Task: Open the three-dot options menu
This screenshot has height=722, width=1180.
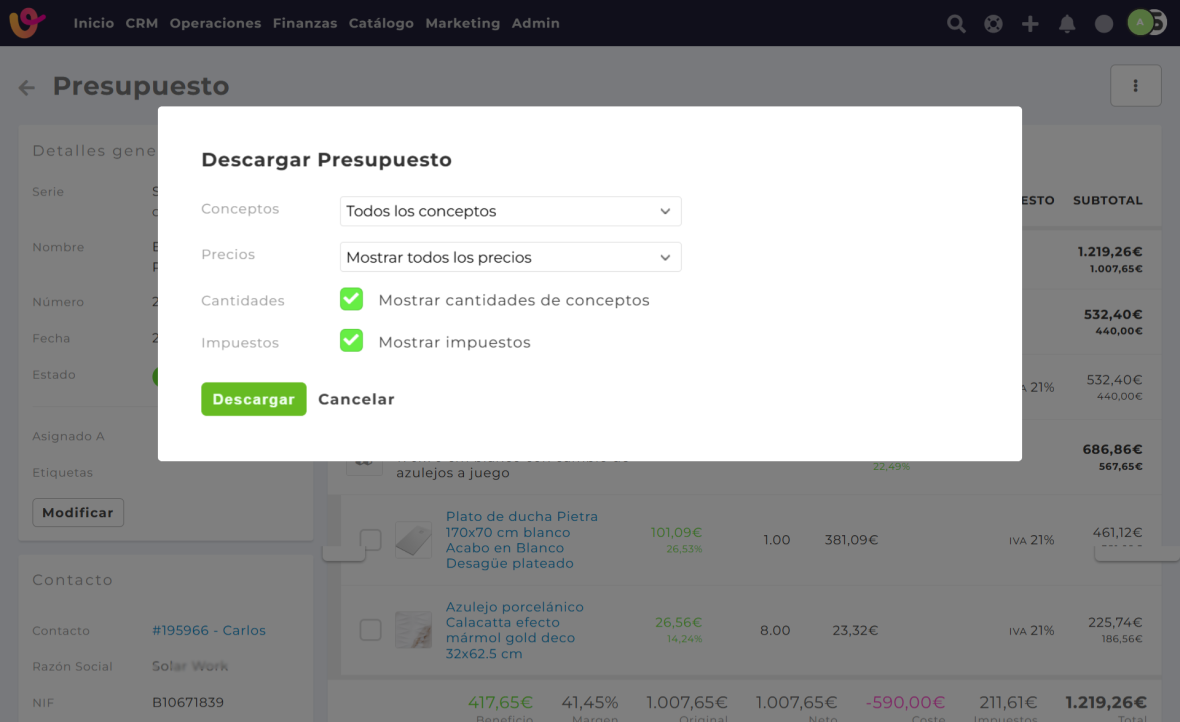Action: click(x=1135, y=86)
